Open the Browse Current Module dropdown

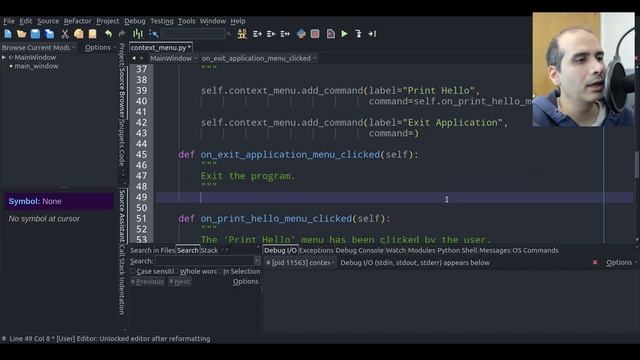coord(38,47)
